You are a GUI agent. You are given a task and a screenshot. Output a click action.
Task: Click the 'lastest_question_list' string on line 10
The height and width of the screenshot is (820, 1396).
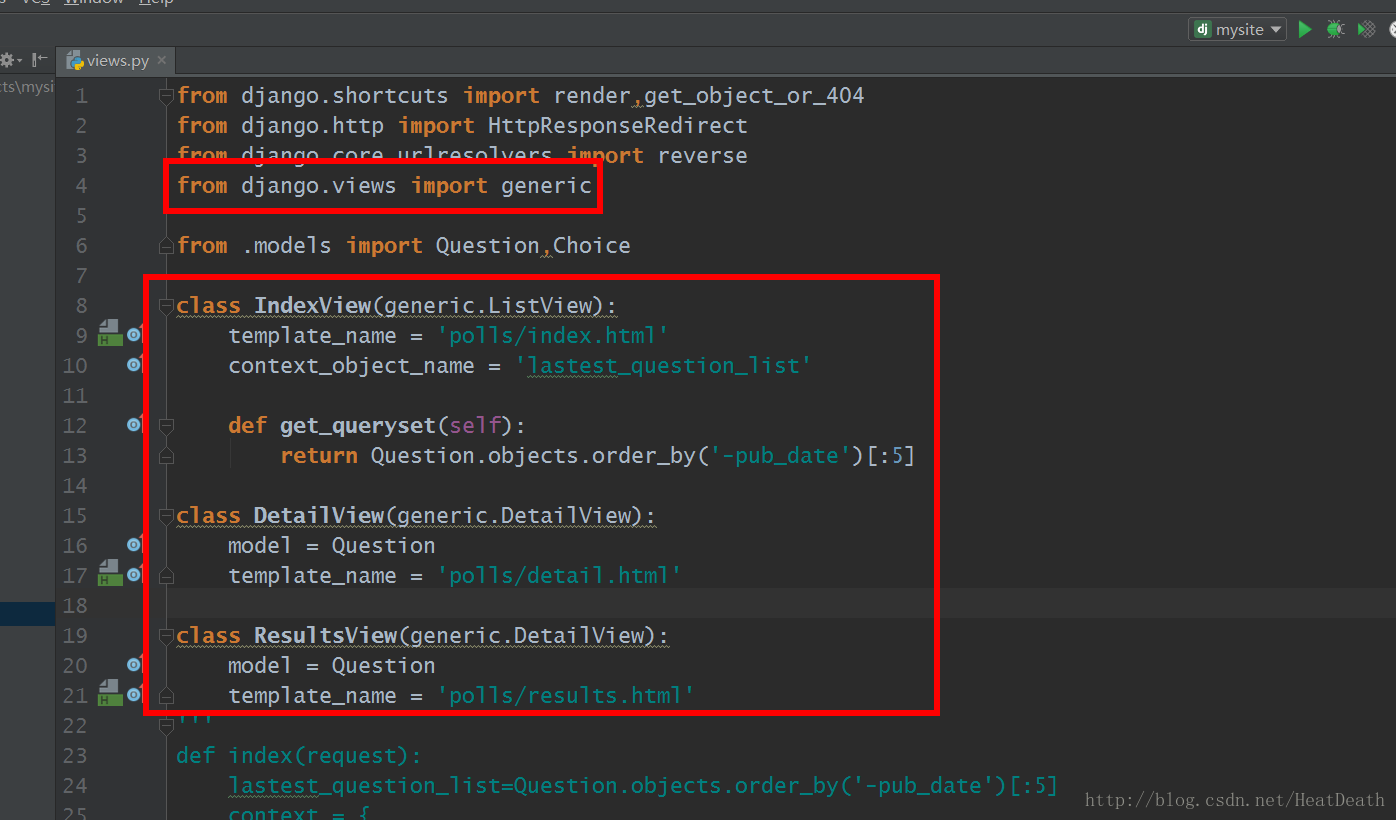[x=663, y=366]
